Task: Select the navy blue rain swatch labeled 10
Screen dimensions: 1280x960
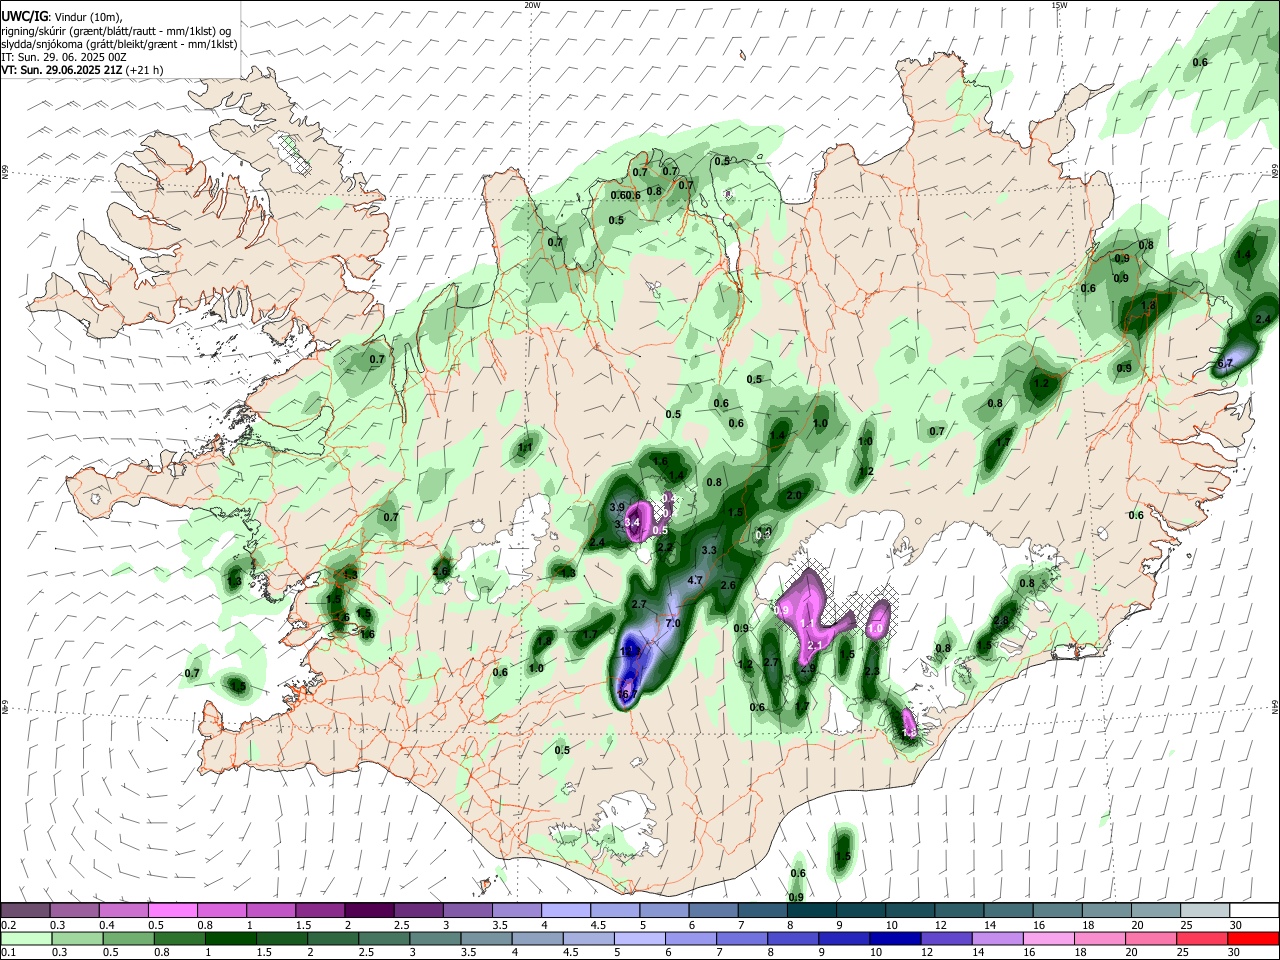Action: pos(893,938)
